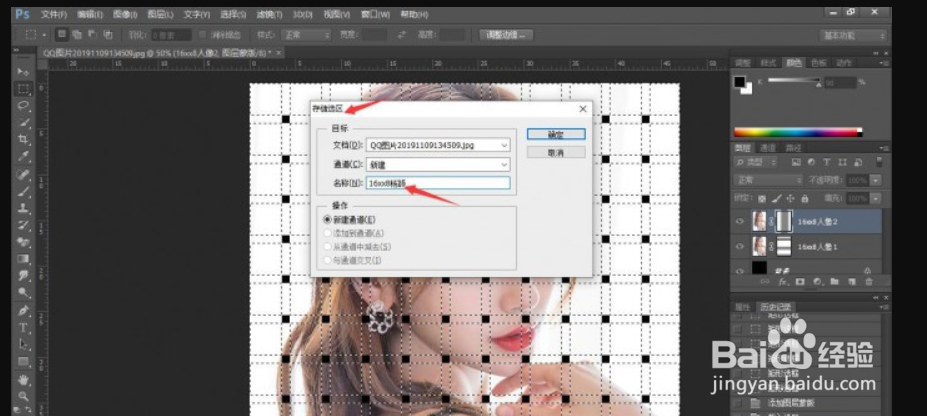The width and height of the screenshot is (927, 416).
Task: Hide the 16xx8人像2 layer eye icon
Action: pyautogui.click(x=740, y=221)
